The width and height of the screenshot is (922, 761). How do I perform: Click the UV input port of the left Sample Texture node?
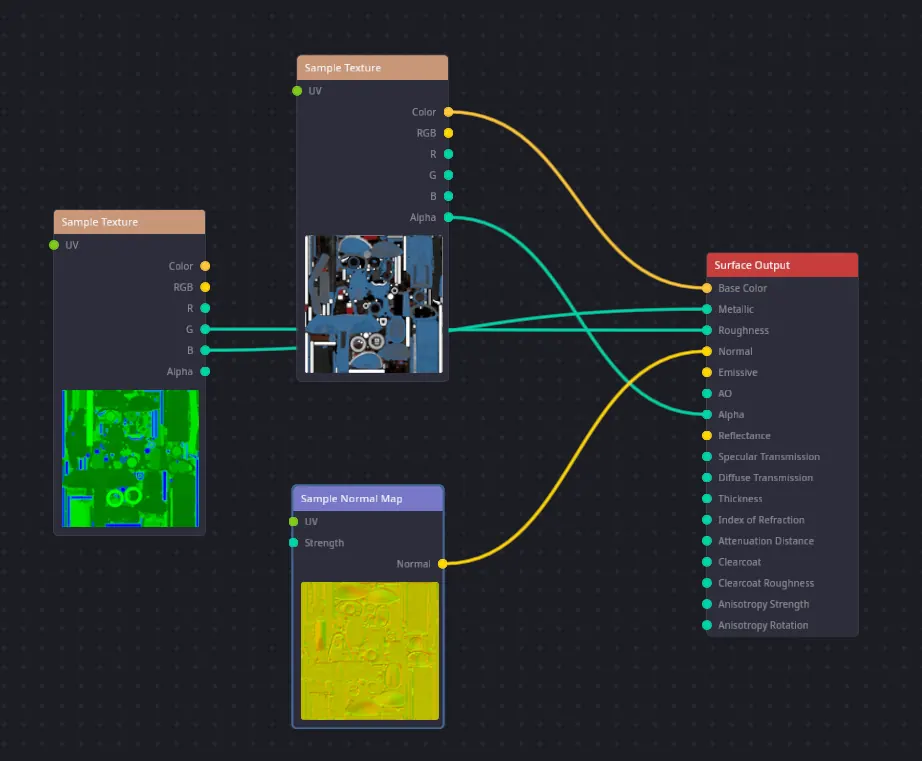54,245
